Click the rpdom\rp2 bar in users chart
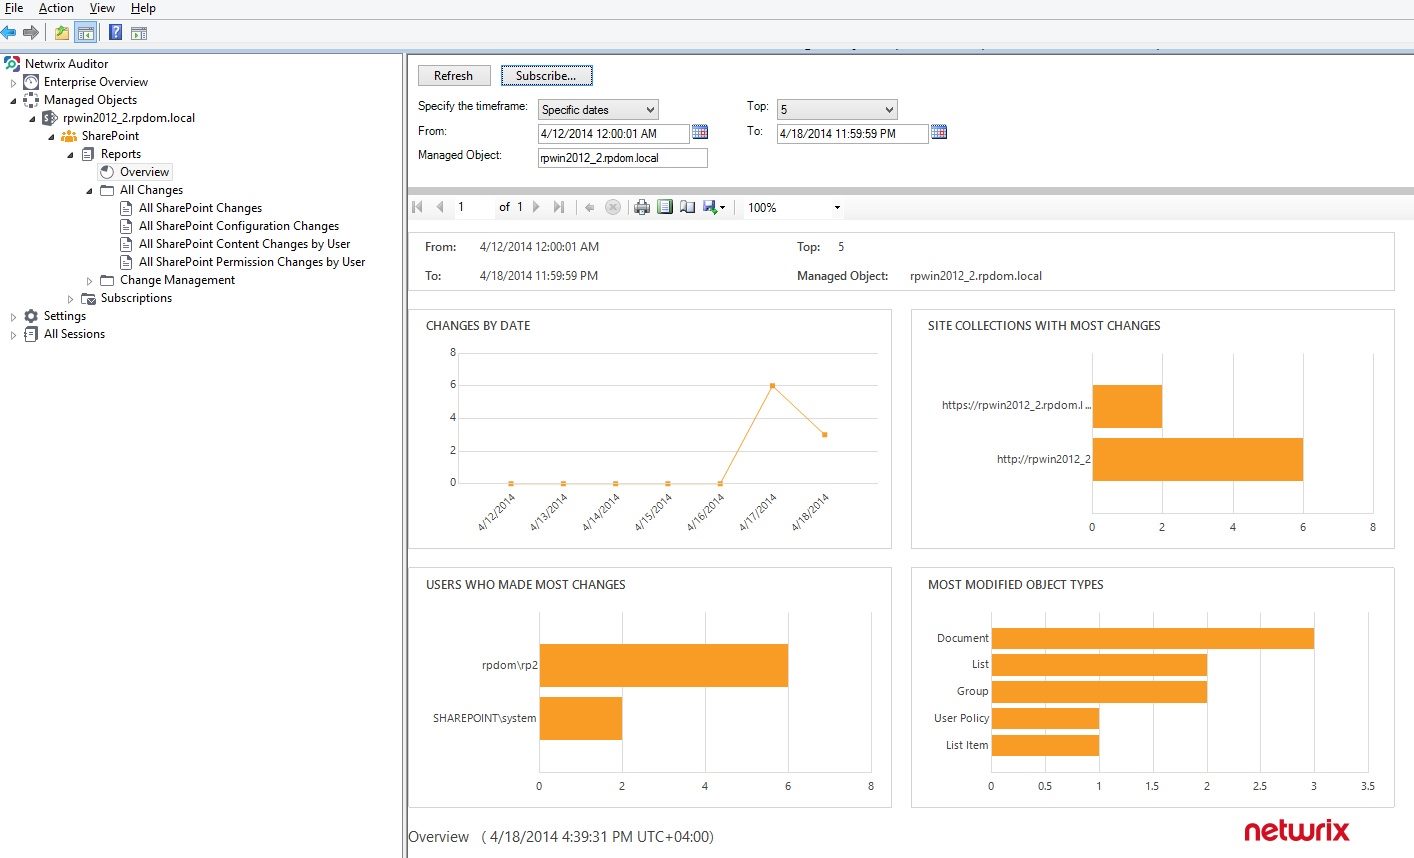The height and width of the screenshot is (858, 1414). pyautogui.click(x=664, y=665)
